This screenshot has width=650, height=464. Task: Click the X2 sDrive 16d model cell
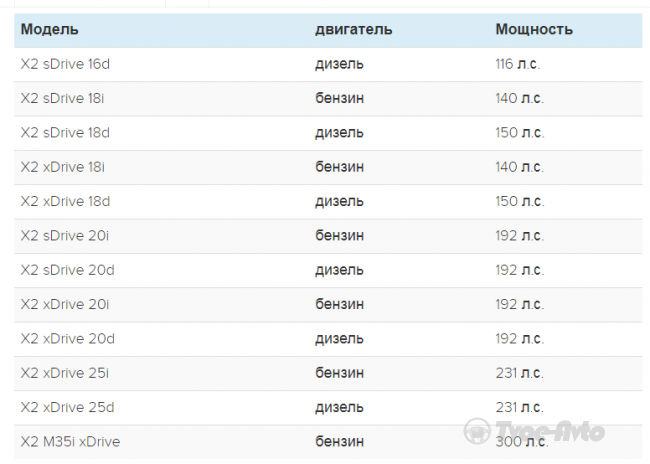(x=65, y=64)
